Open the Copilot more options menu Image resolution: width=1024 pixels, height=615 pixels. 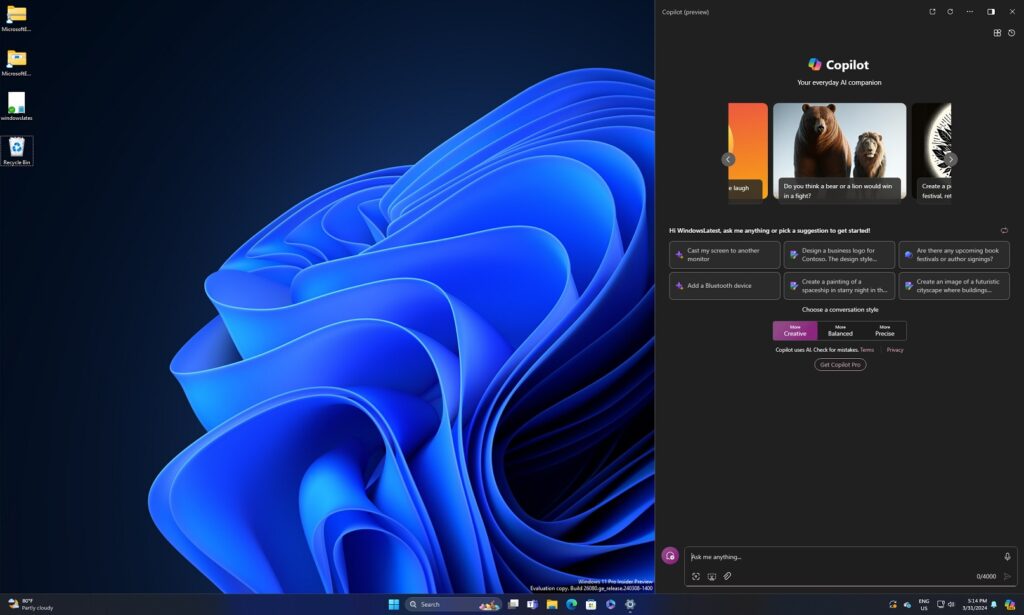[x=969, y=12]
